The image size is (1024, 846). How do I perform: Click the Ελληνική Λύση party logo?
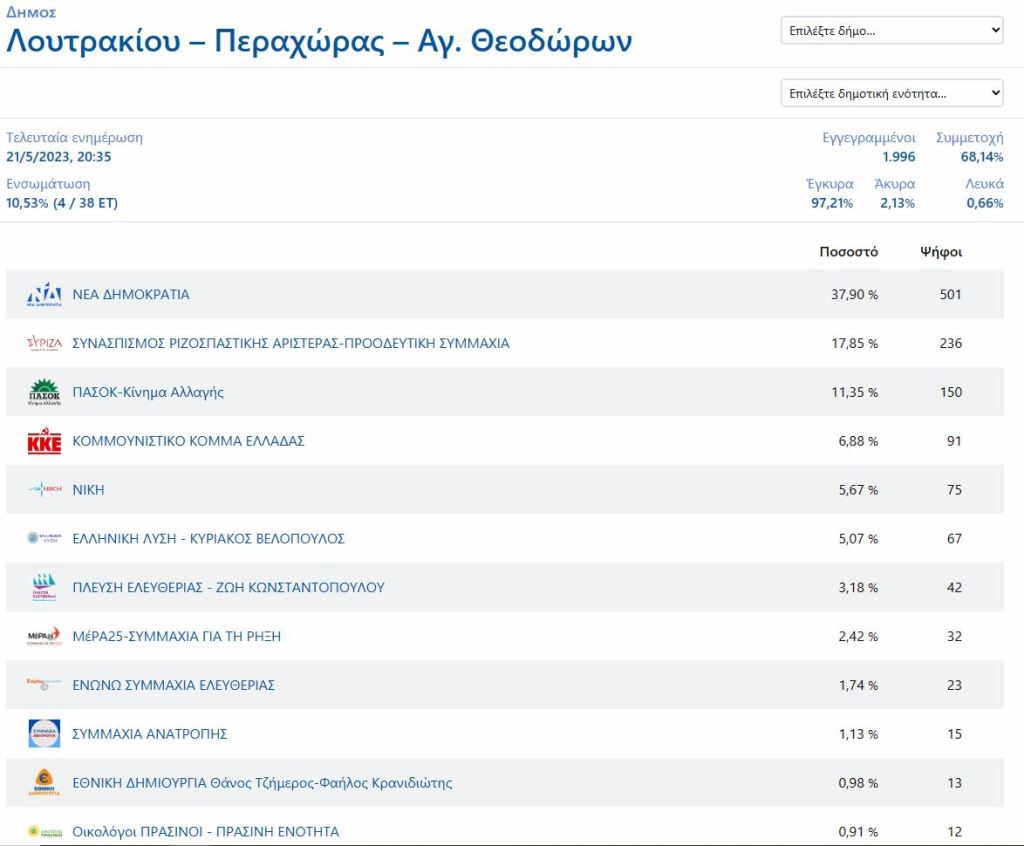coord(44,539)
